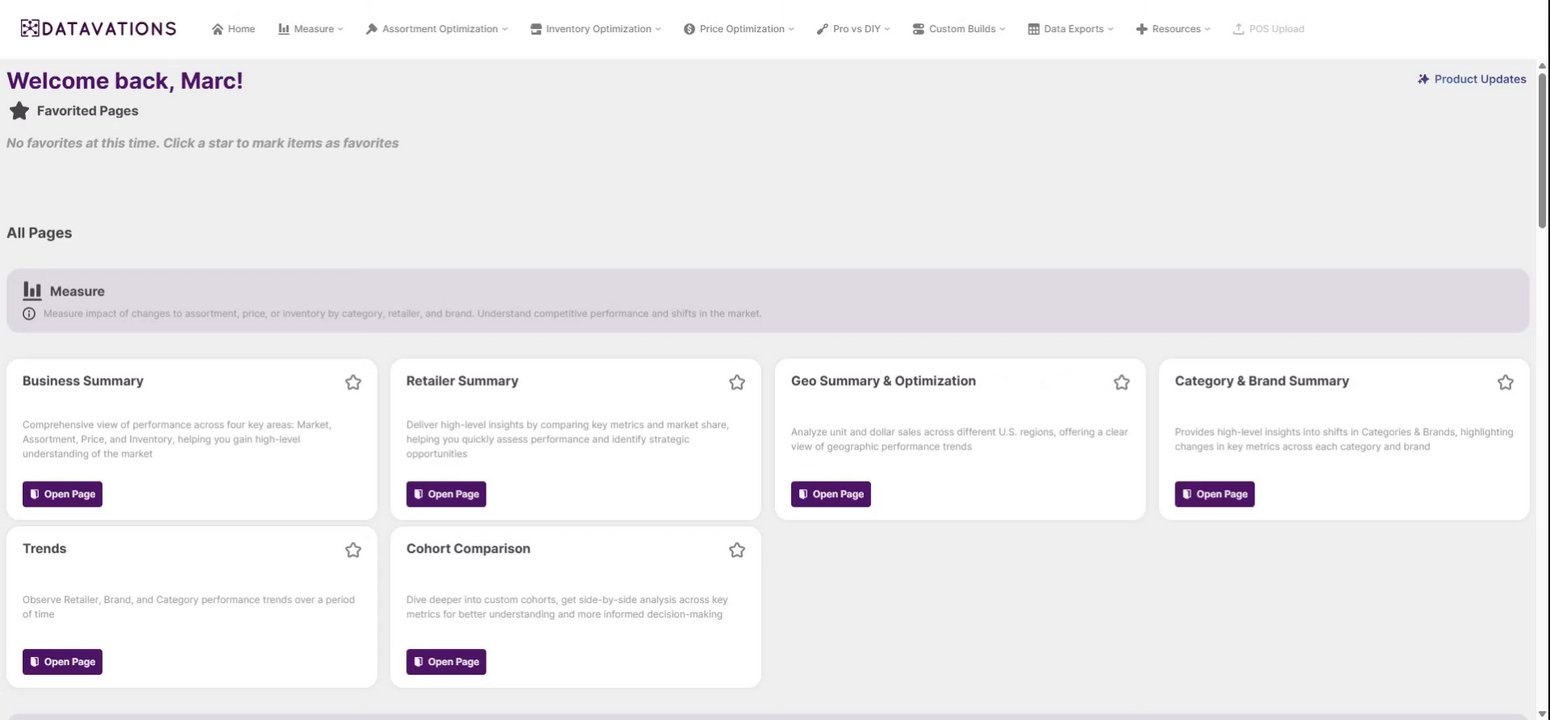Click the Custom Builds navbar icon
The height and width of the screenshot is (720, 1550).
pyautogui.click(x=918, y=29)
